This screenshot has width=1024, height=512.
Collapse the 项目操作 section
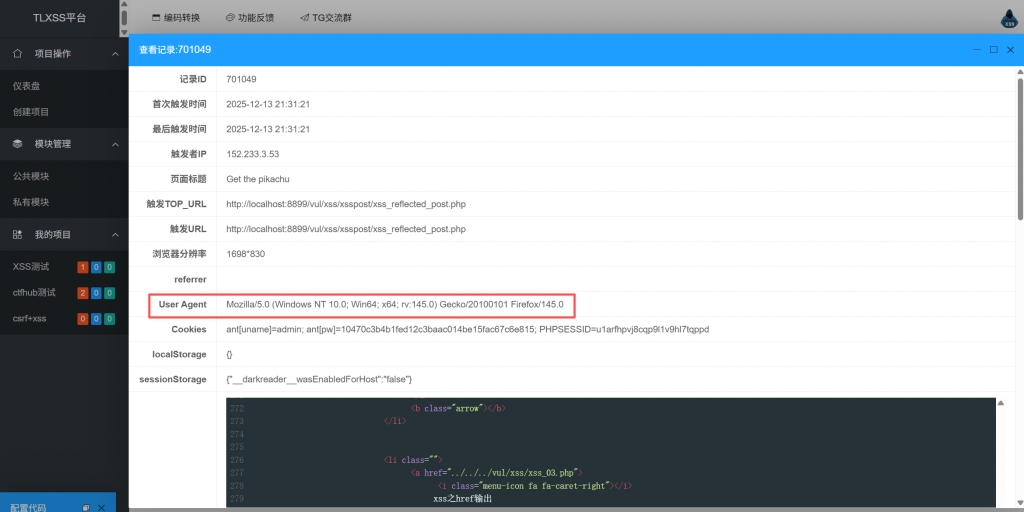pos(115,54)
